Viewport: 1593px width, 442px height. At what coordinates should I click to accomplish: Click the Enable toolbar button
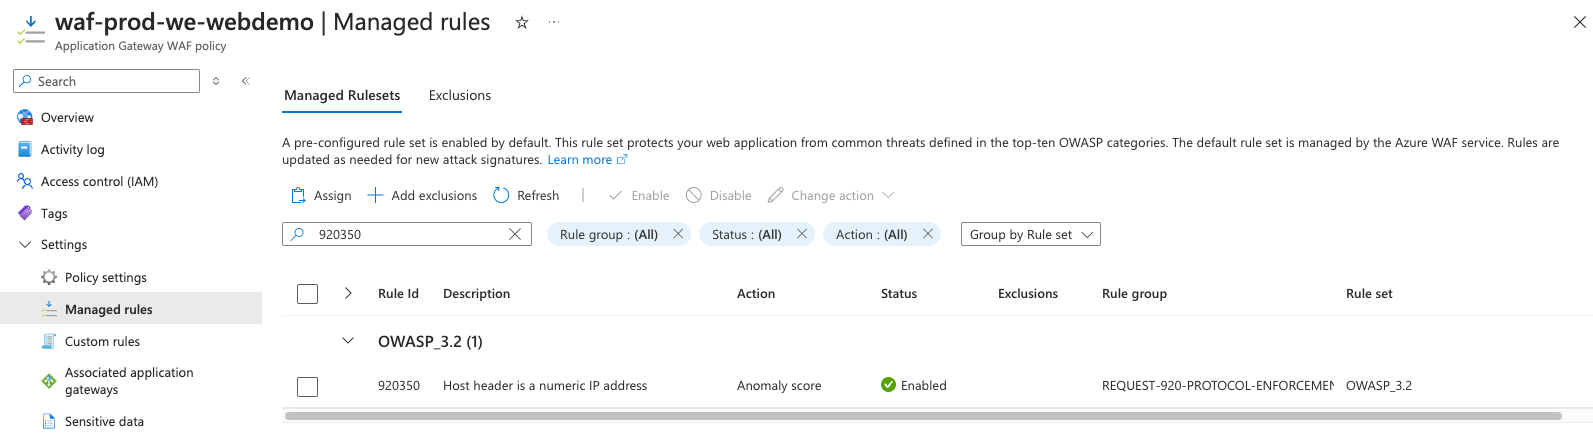click(639, 195)
